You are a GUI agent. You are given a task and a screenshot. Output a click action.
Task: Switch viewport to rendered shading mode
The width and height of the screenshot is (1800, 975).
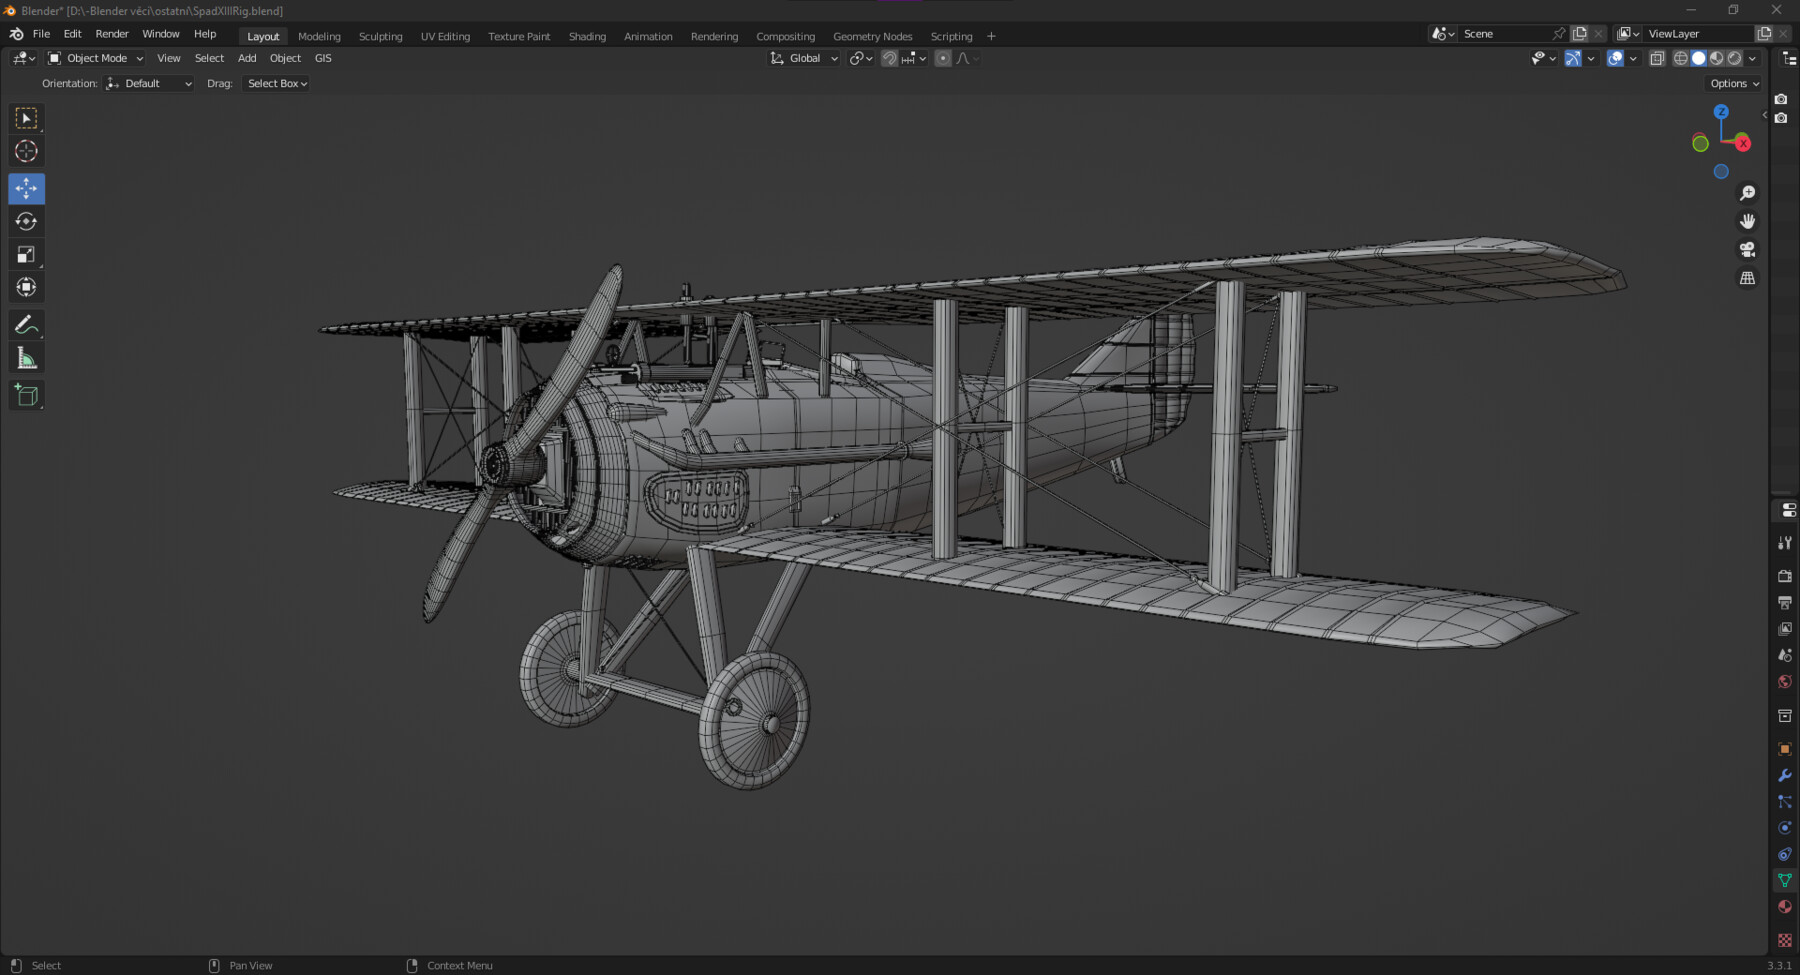click(1732, 58)
